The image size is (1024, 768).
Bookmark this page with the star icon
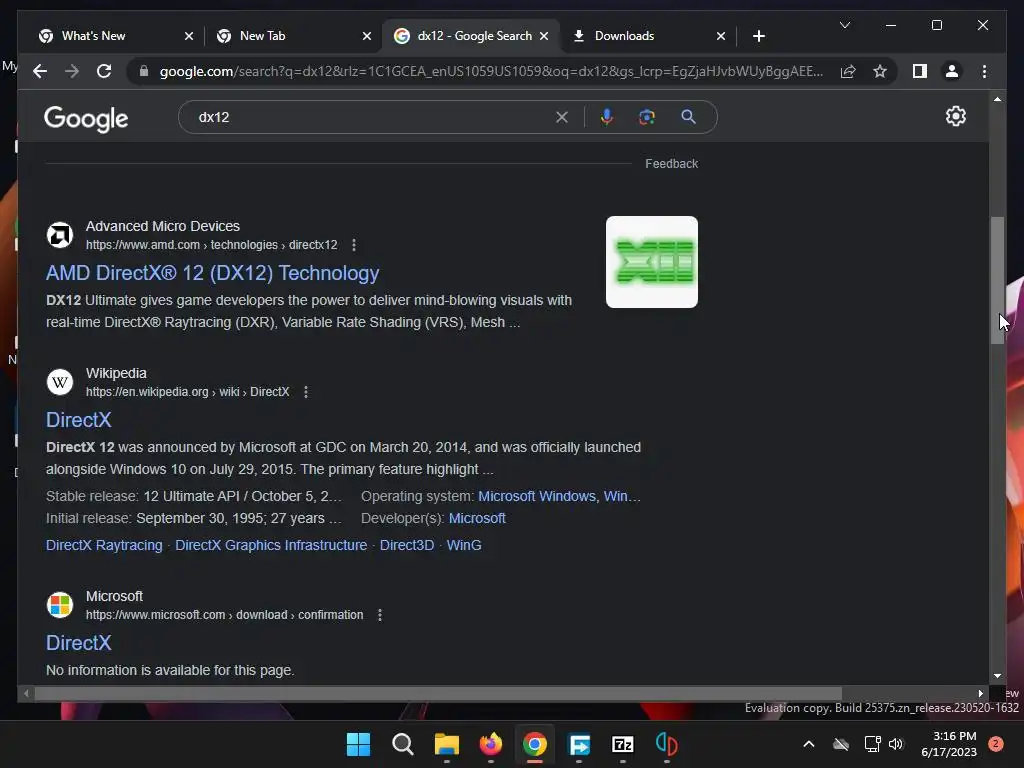[x=880, y=71]
